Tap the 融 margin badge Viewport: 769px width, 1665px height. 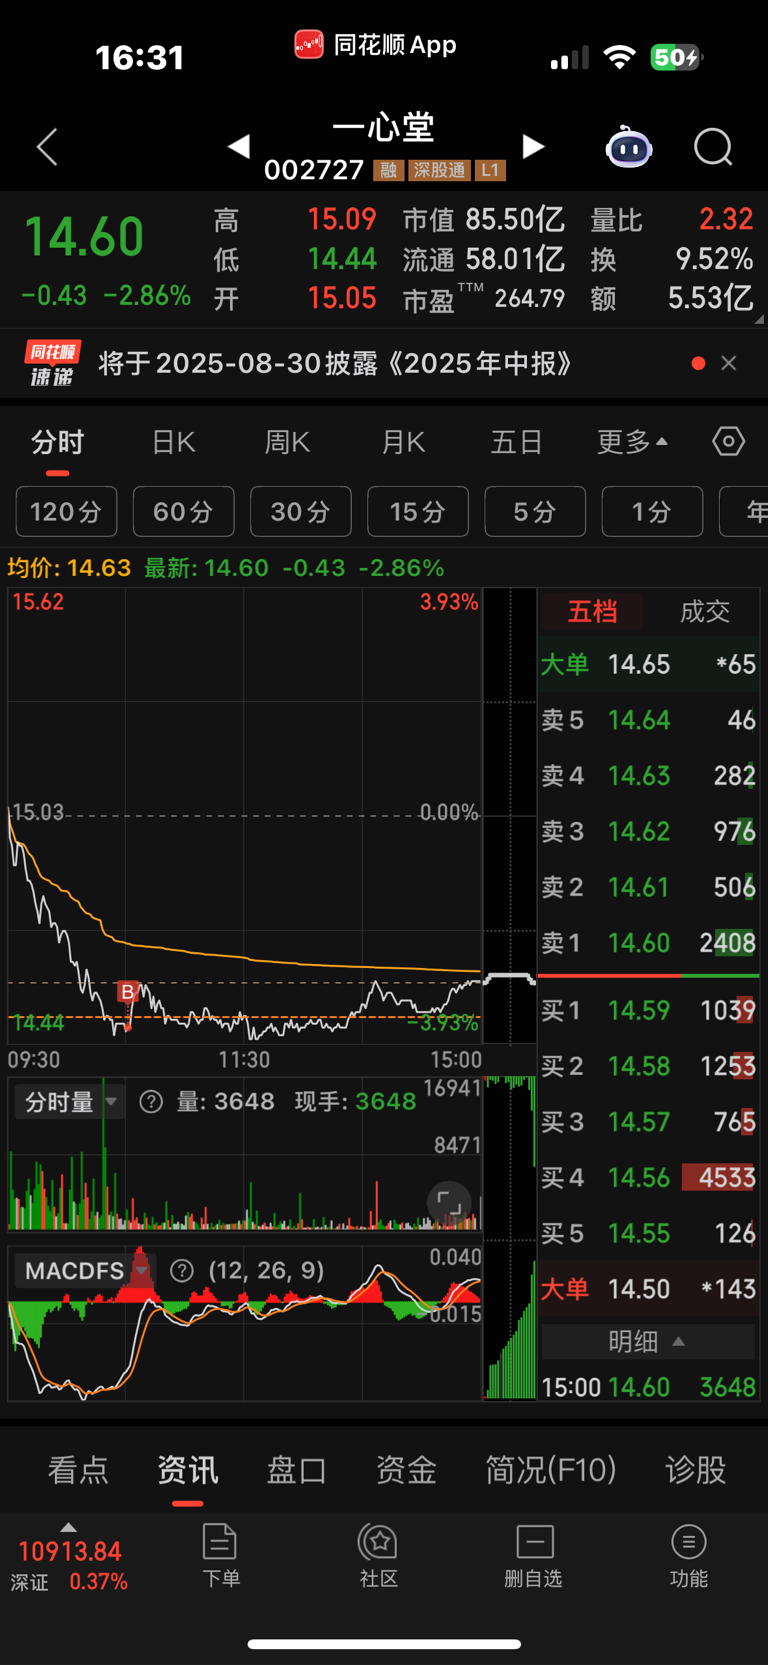coord(388,170)
